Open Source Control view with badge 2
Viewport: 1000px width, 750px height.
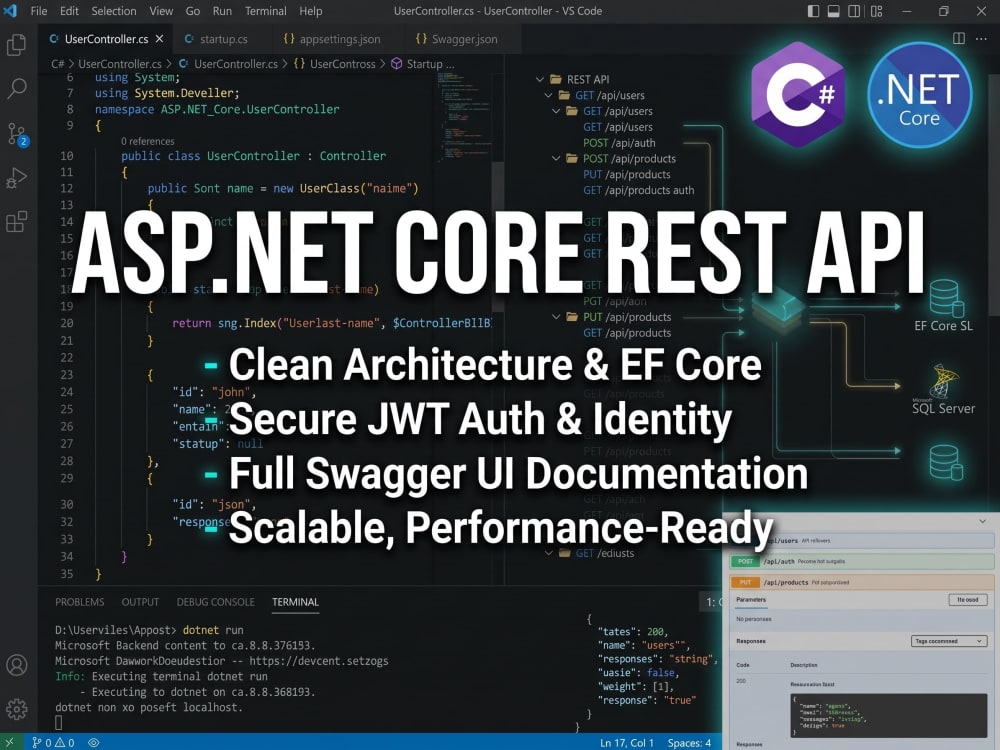(x=17, y=134)
